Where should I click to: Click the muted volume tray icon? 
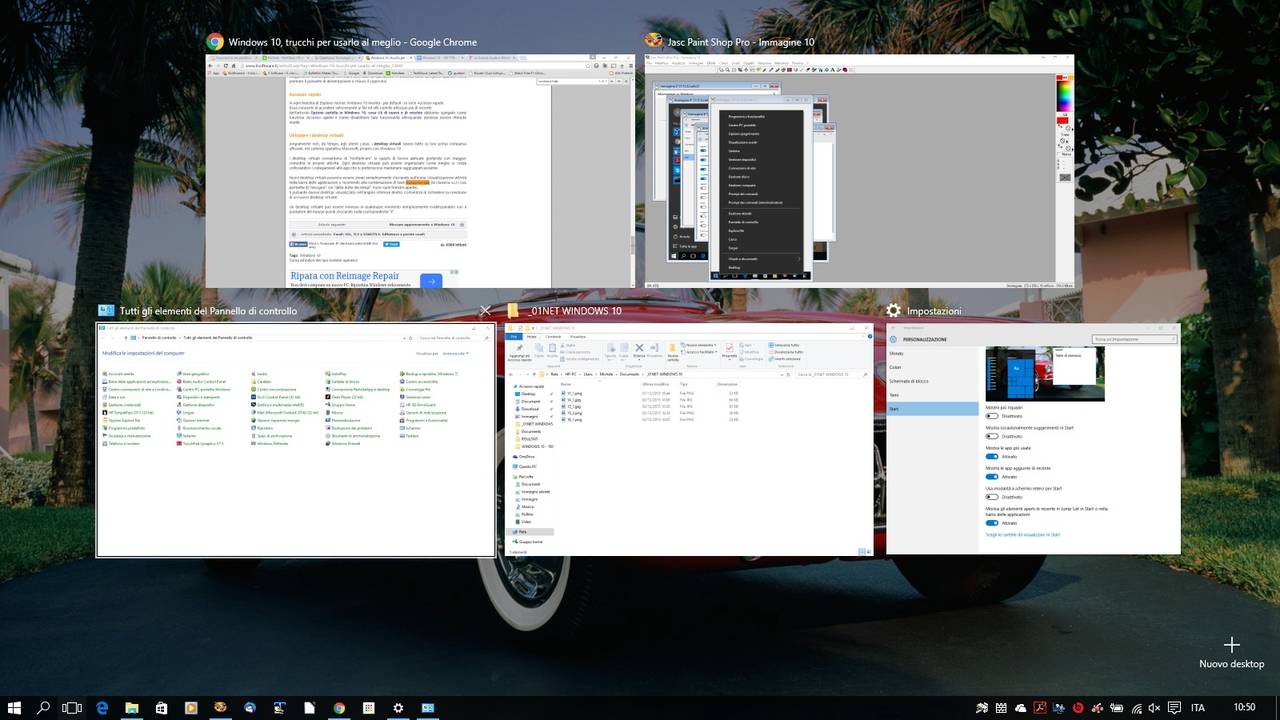coord(1154,707)
